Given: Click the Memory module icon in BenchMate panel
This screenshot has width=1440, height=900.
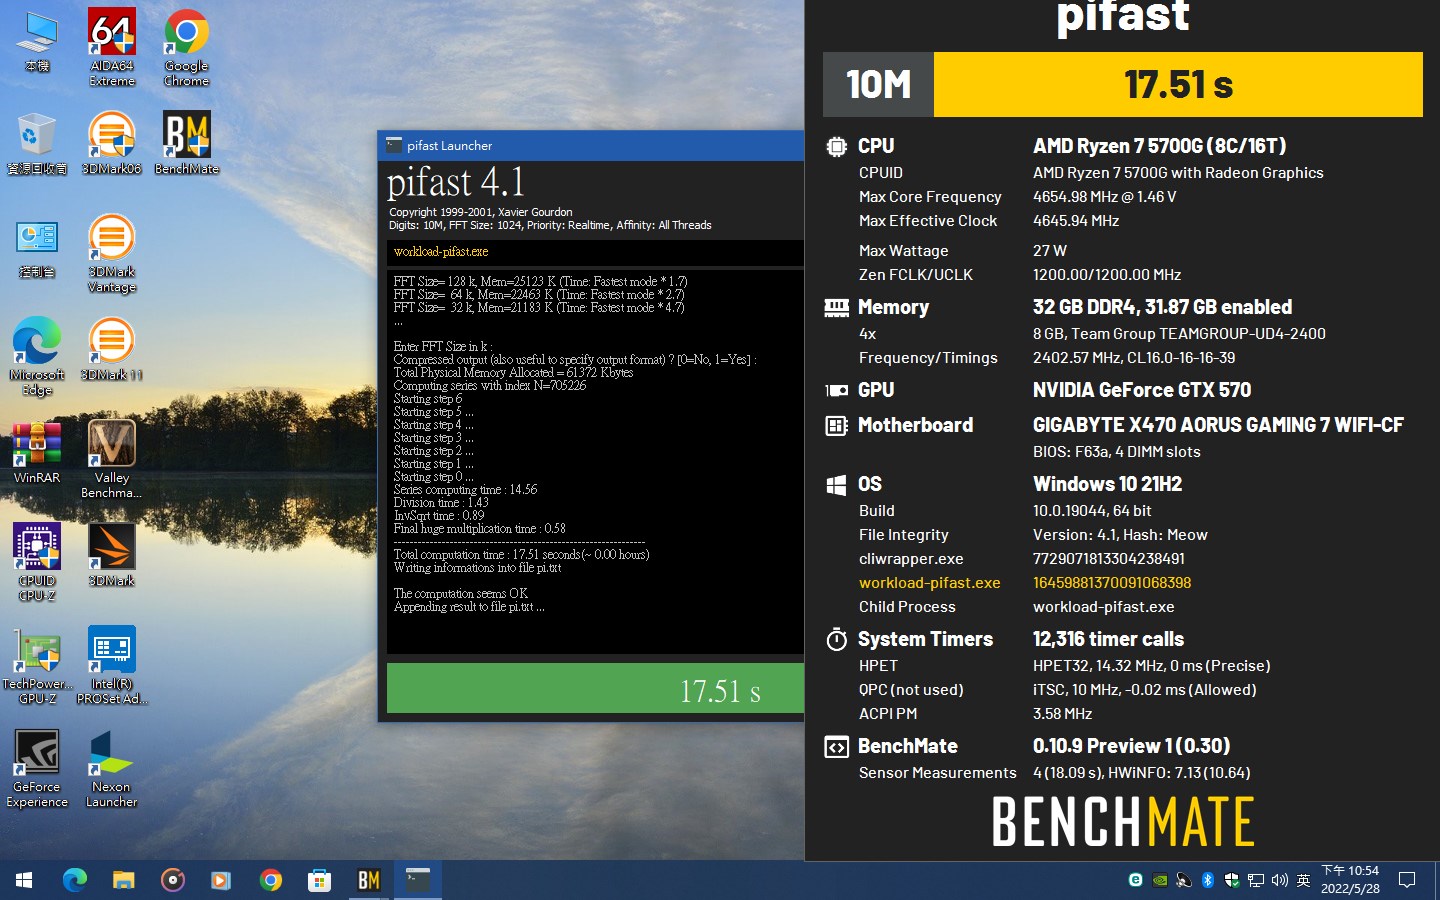Looking at the screenshot, I should pyautogui.click(x=836, y=307).
